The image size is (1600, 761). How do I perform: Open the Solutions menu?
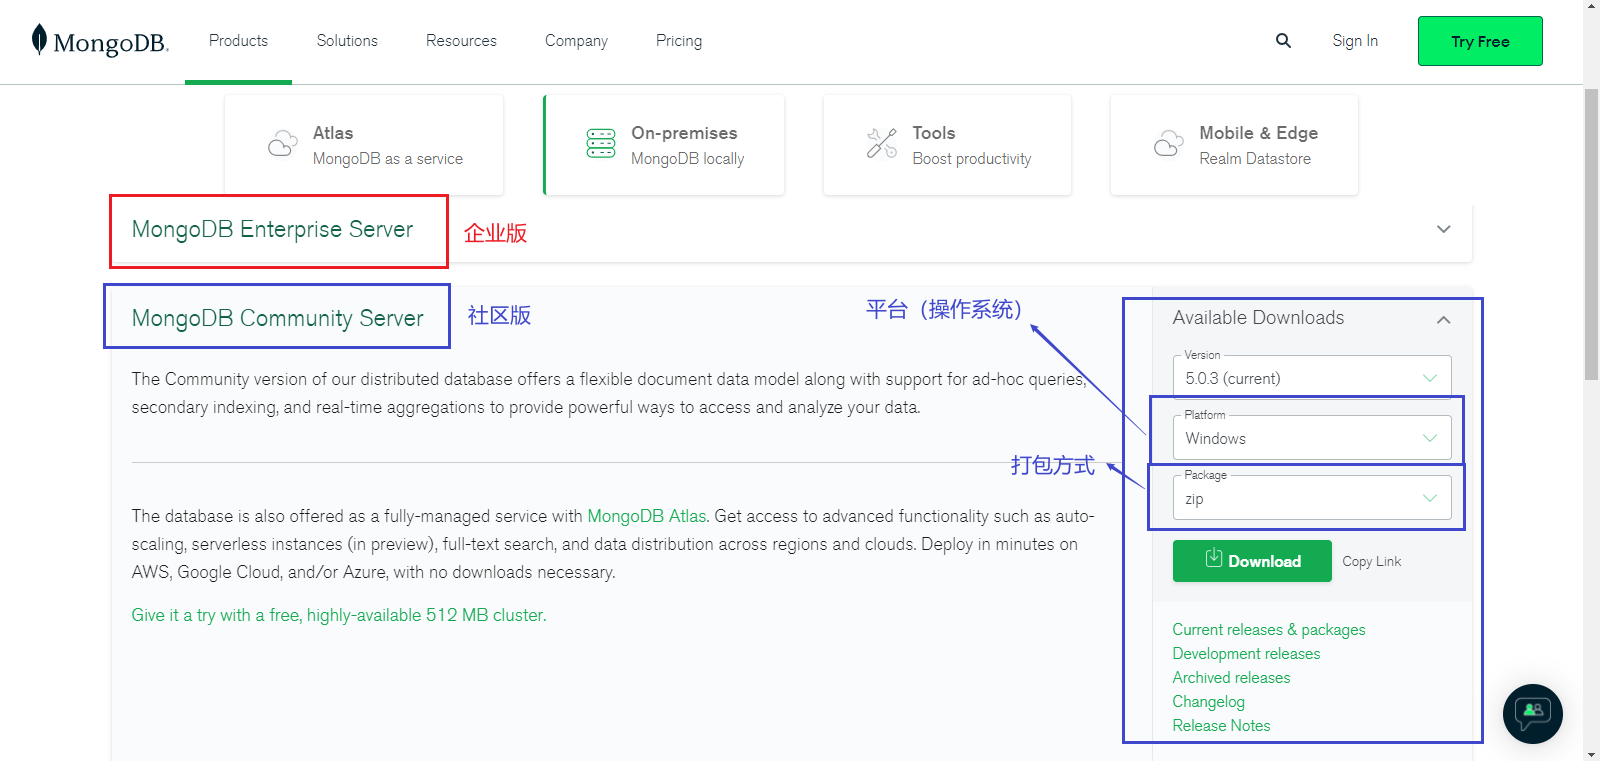click(x=347, y=41)
